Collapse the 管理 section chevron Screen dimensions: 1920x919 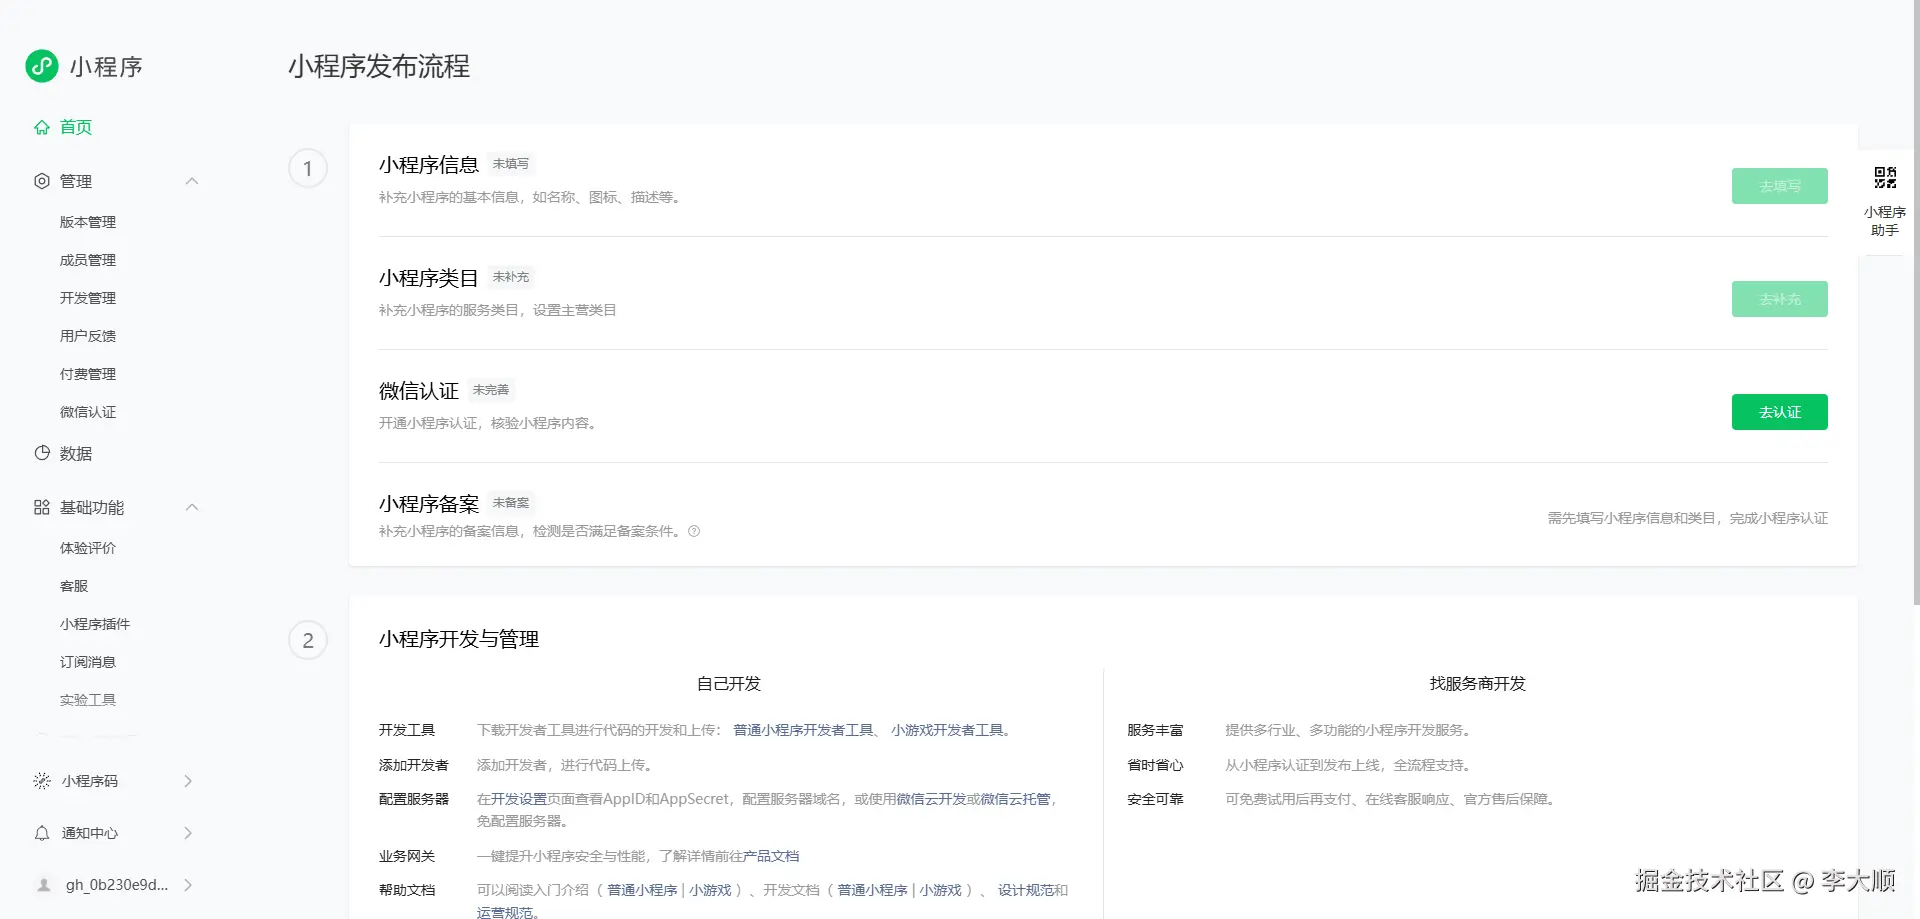(x=192, y=181)
